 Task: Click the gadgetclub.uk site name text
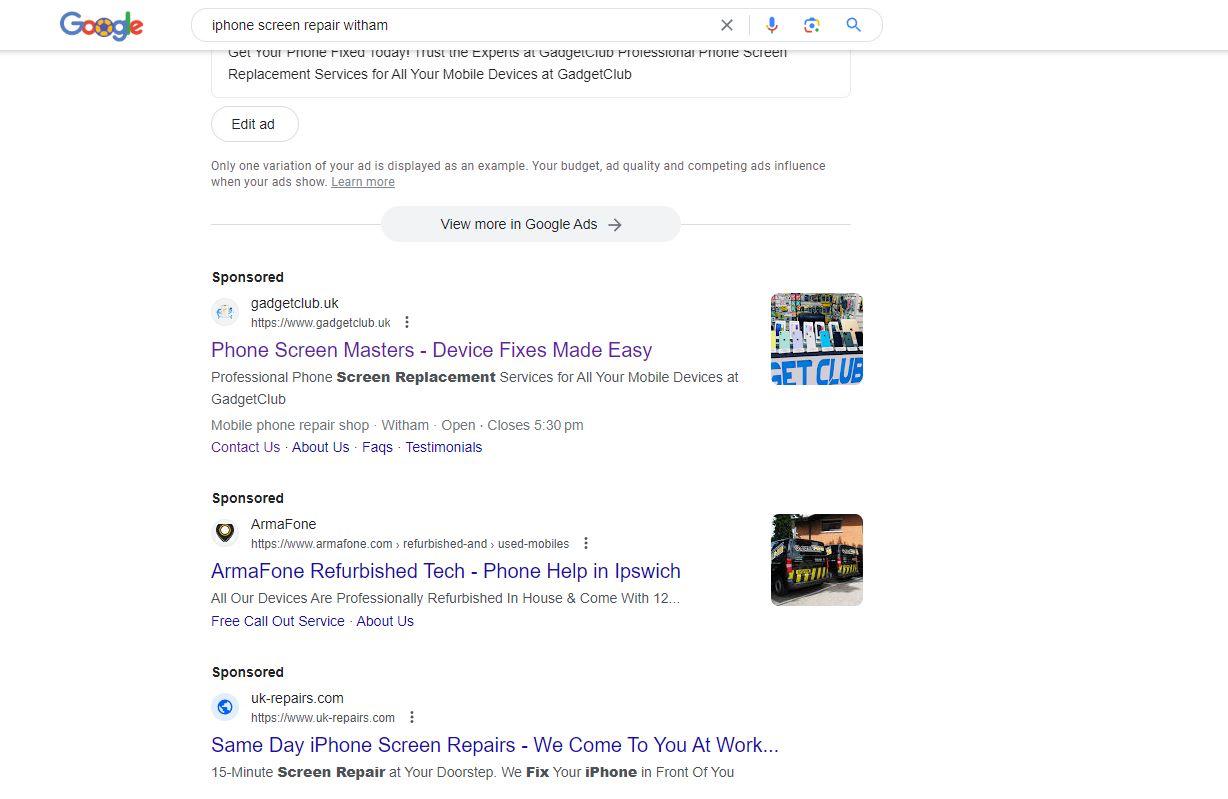coord(295,303)
